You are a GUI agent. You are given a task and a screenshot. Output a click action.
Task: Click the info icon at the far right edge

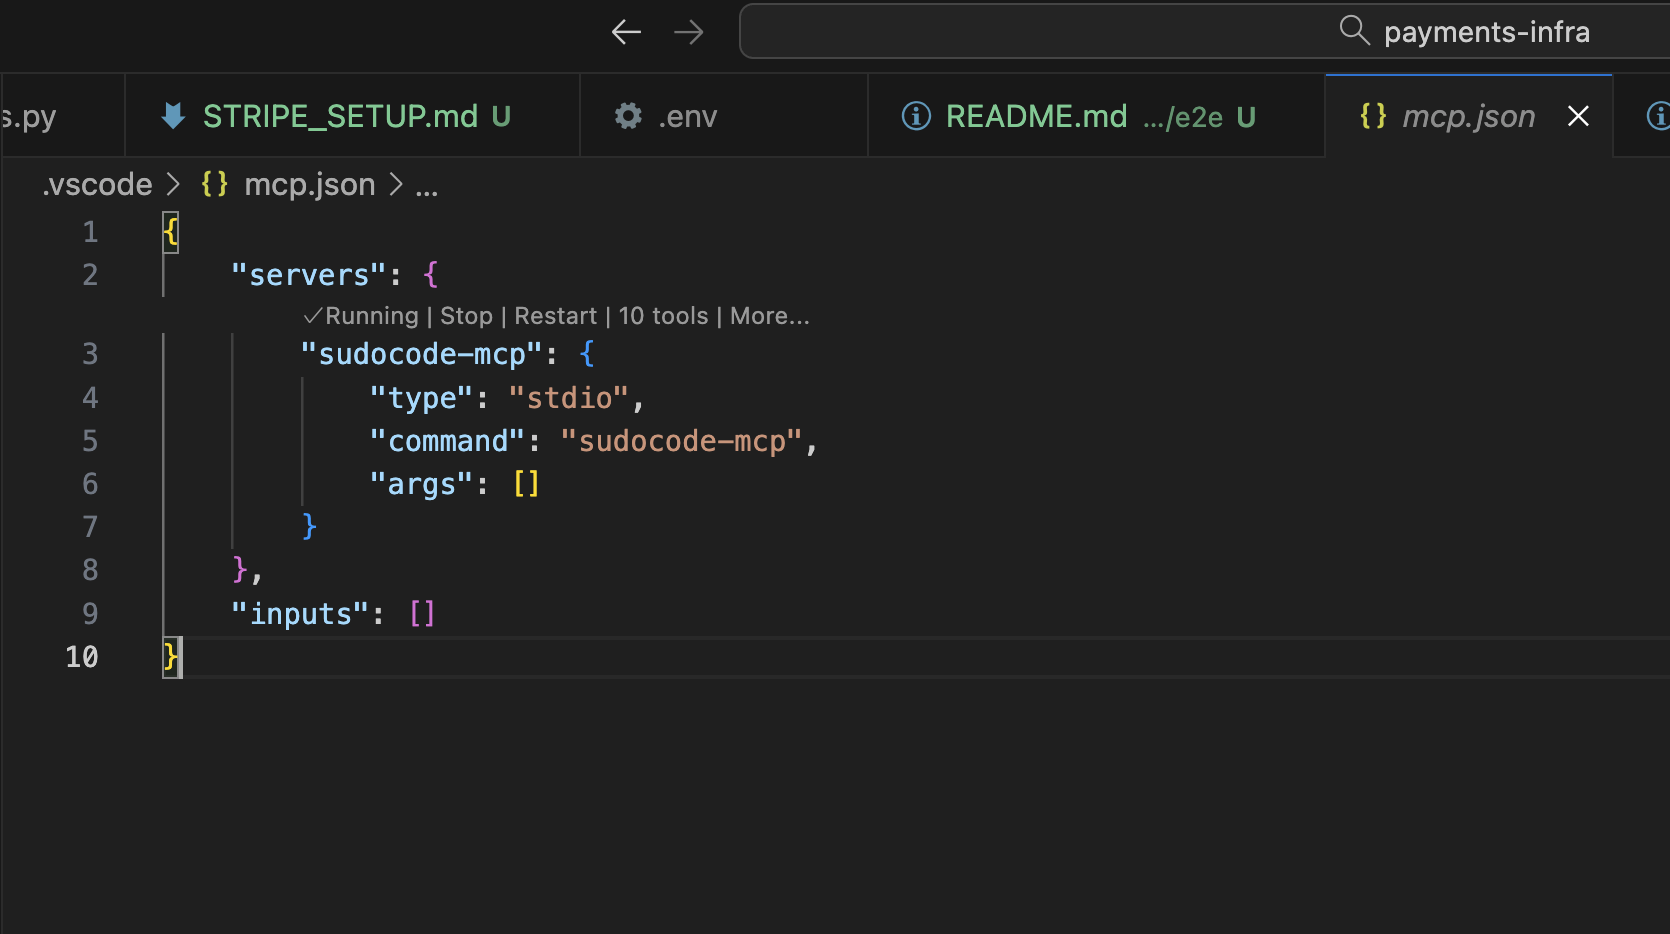(x=1659, y=115)
